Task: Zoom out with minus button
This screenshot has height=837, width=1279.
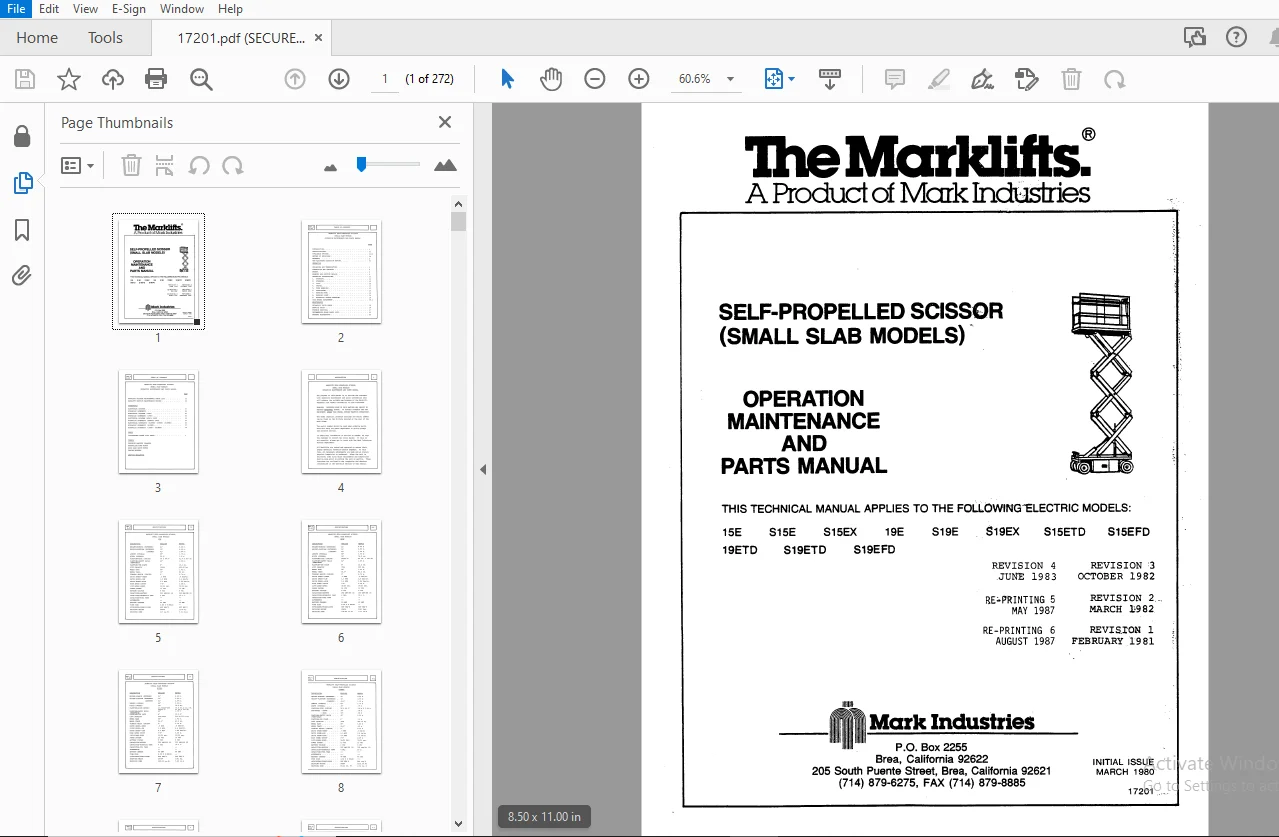Action: click(x=595, y=79)
